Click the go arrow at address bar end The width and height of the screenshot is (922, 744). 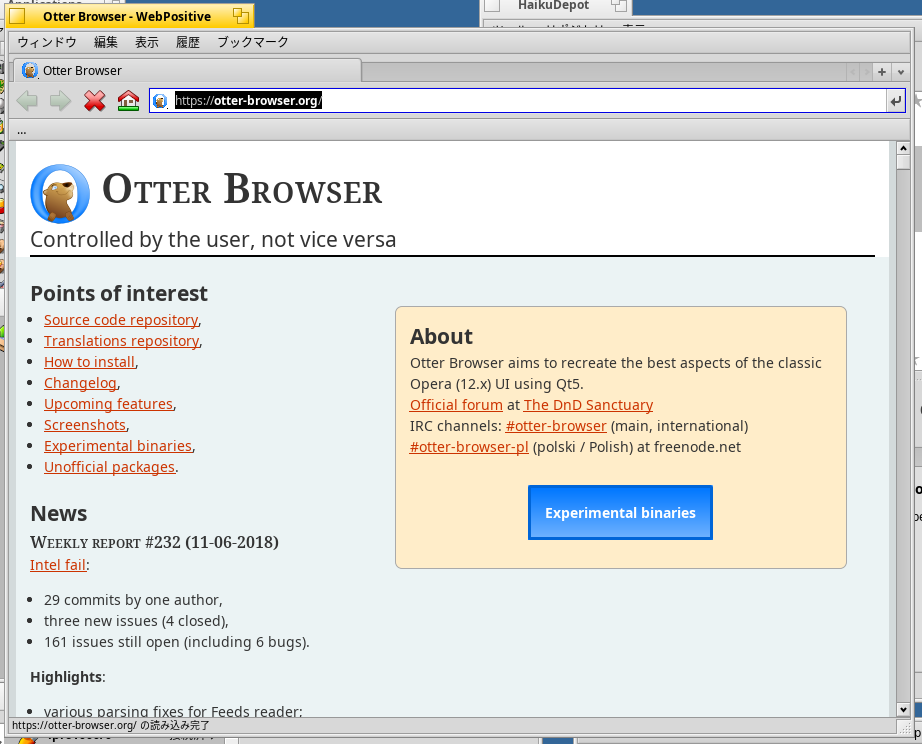(896, 101)
